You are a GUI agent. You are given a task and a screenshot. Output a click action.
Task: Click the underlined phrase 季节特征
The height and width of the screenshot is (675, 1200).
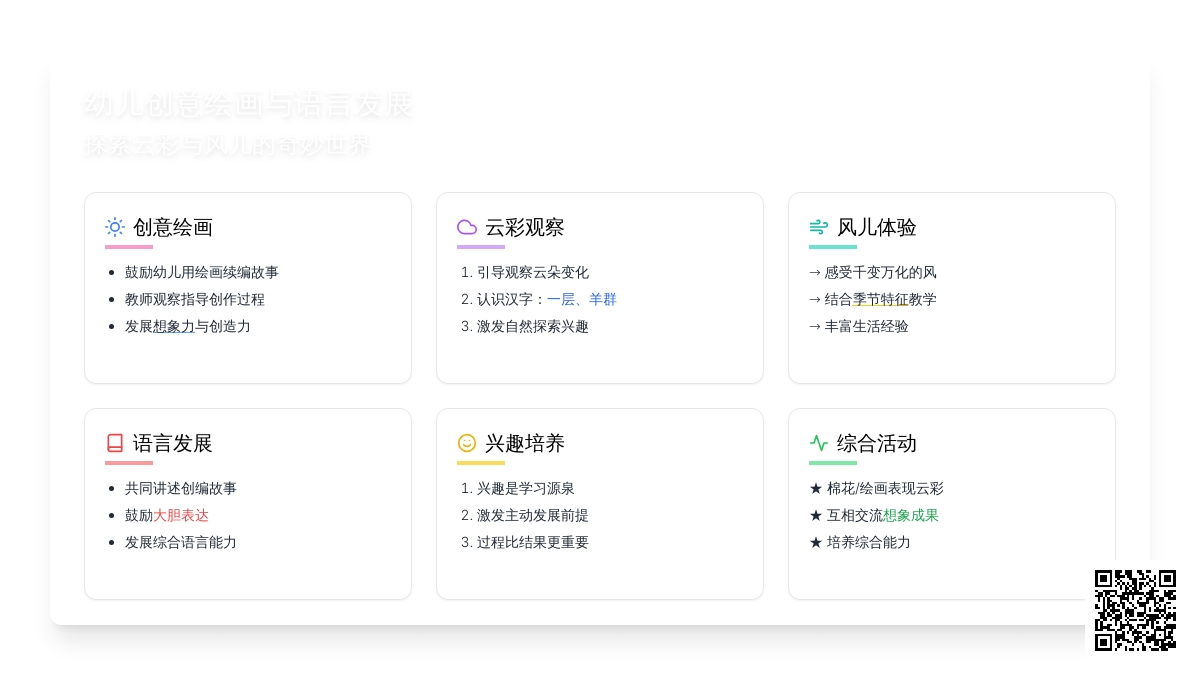[x=881, y=299]
